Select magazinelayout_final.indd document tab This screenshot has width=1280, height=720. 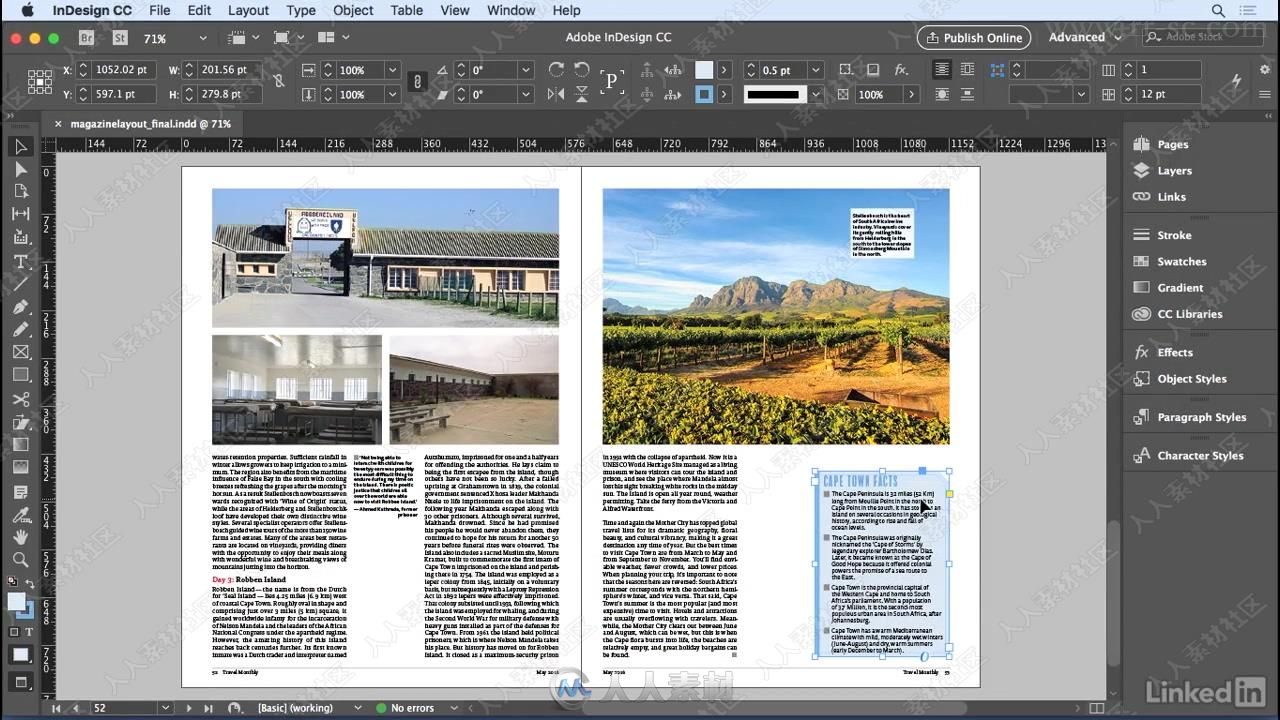[150, 124]
